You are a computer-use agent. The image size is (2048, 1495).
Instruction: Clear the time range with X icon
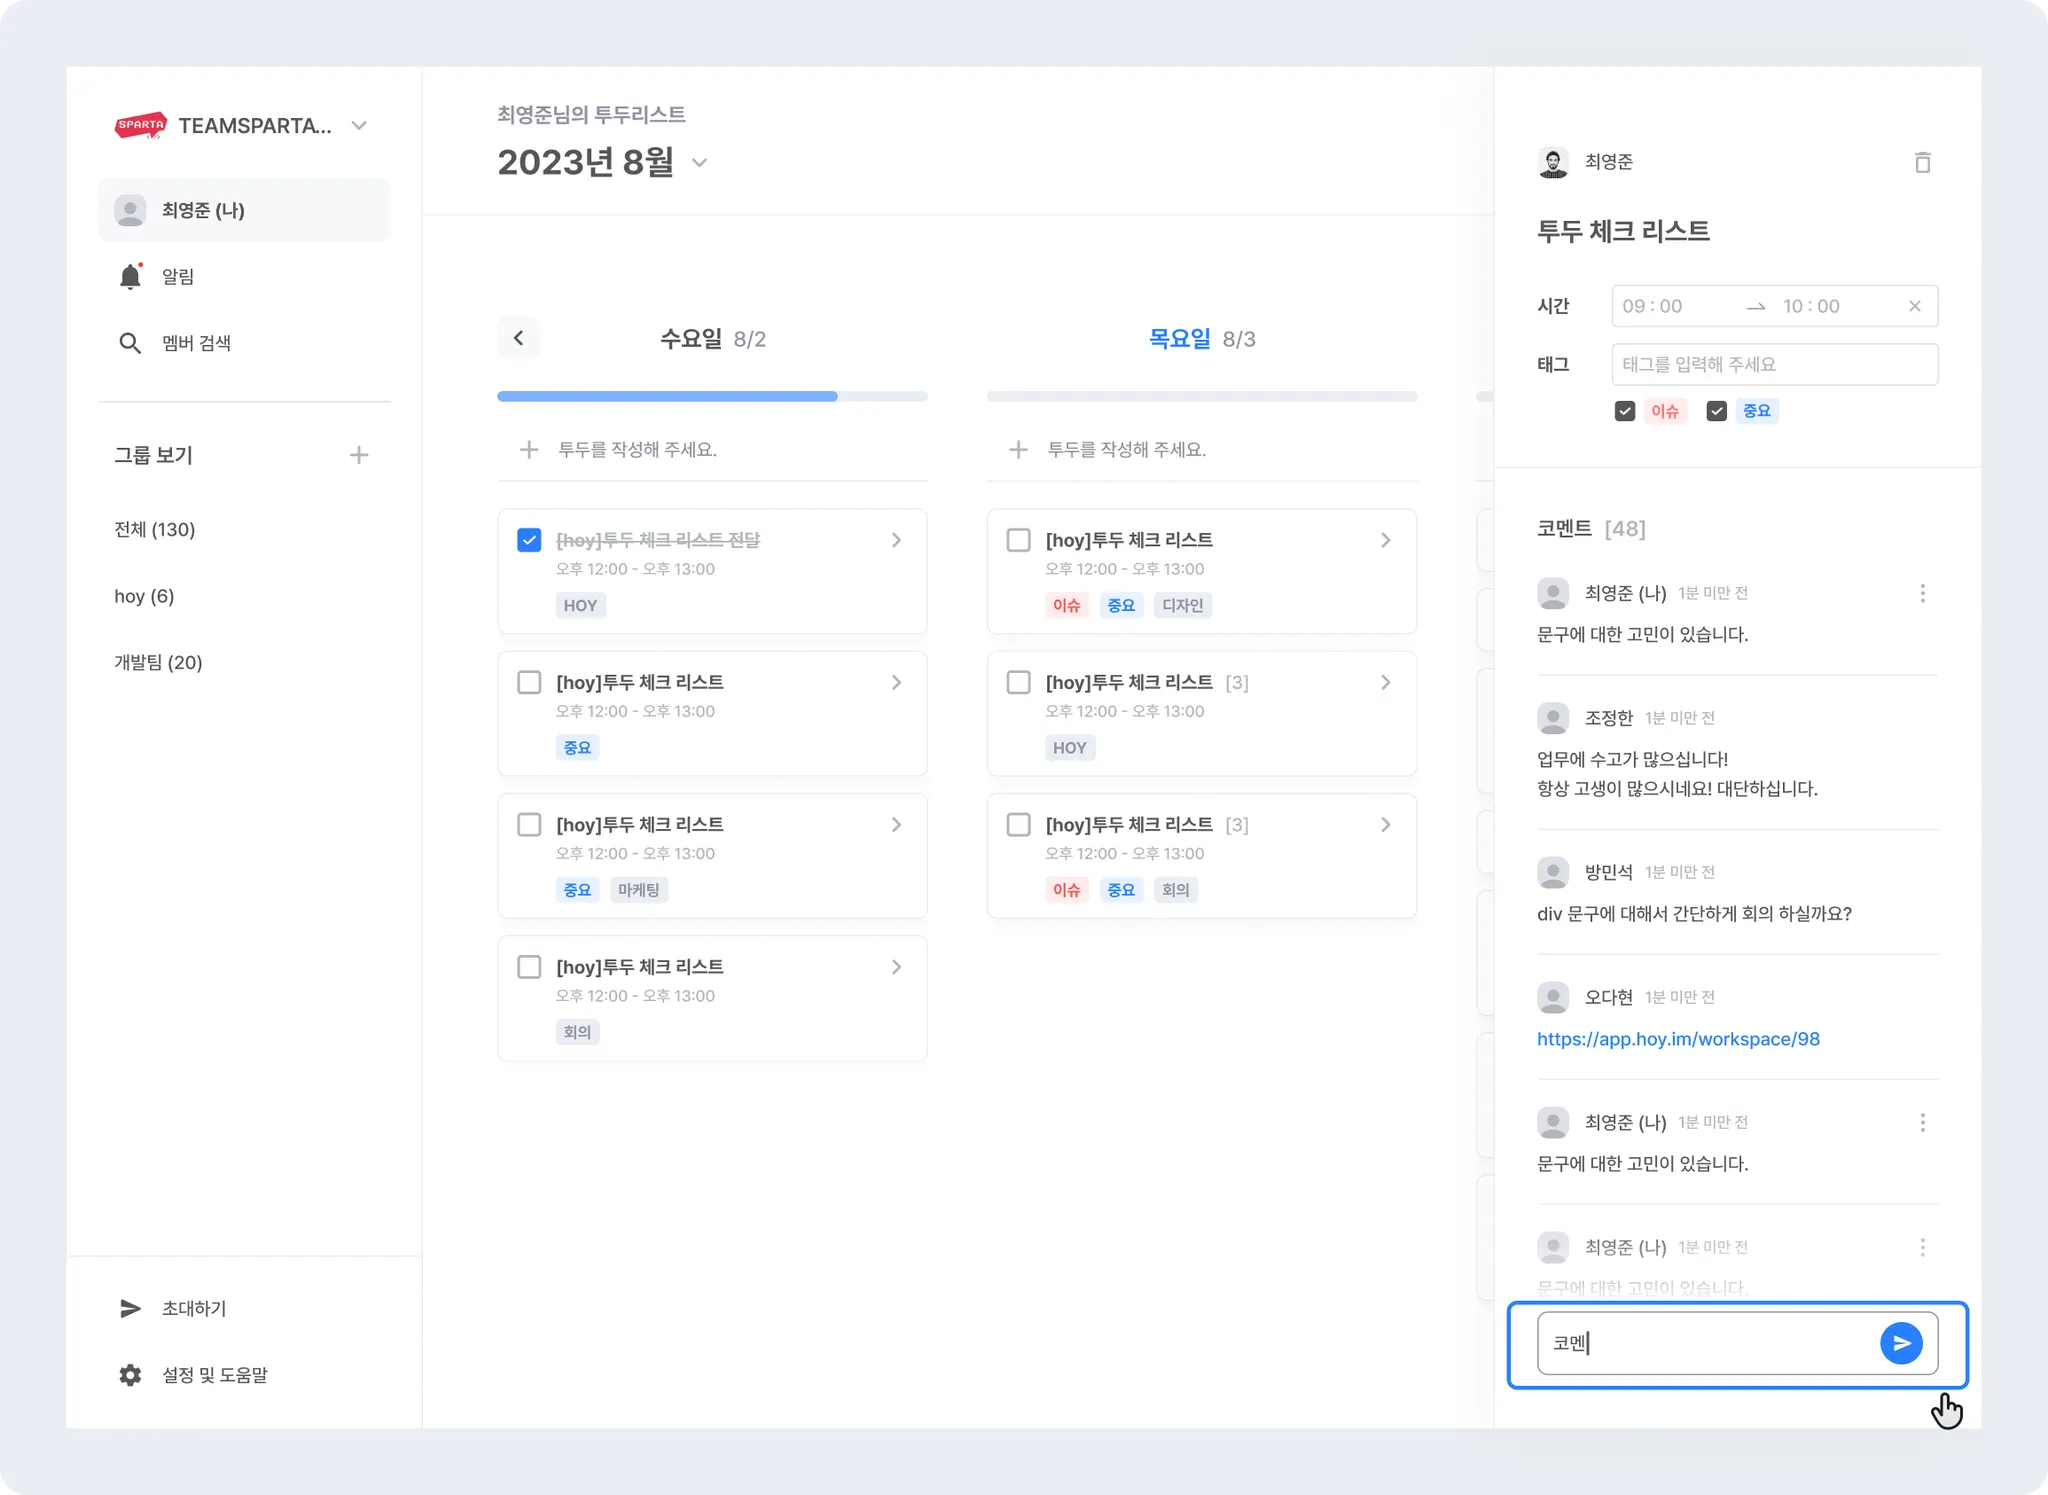1914,306
